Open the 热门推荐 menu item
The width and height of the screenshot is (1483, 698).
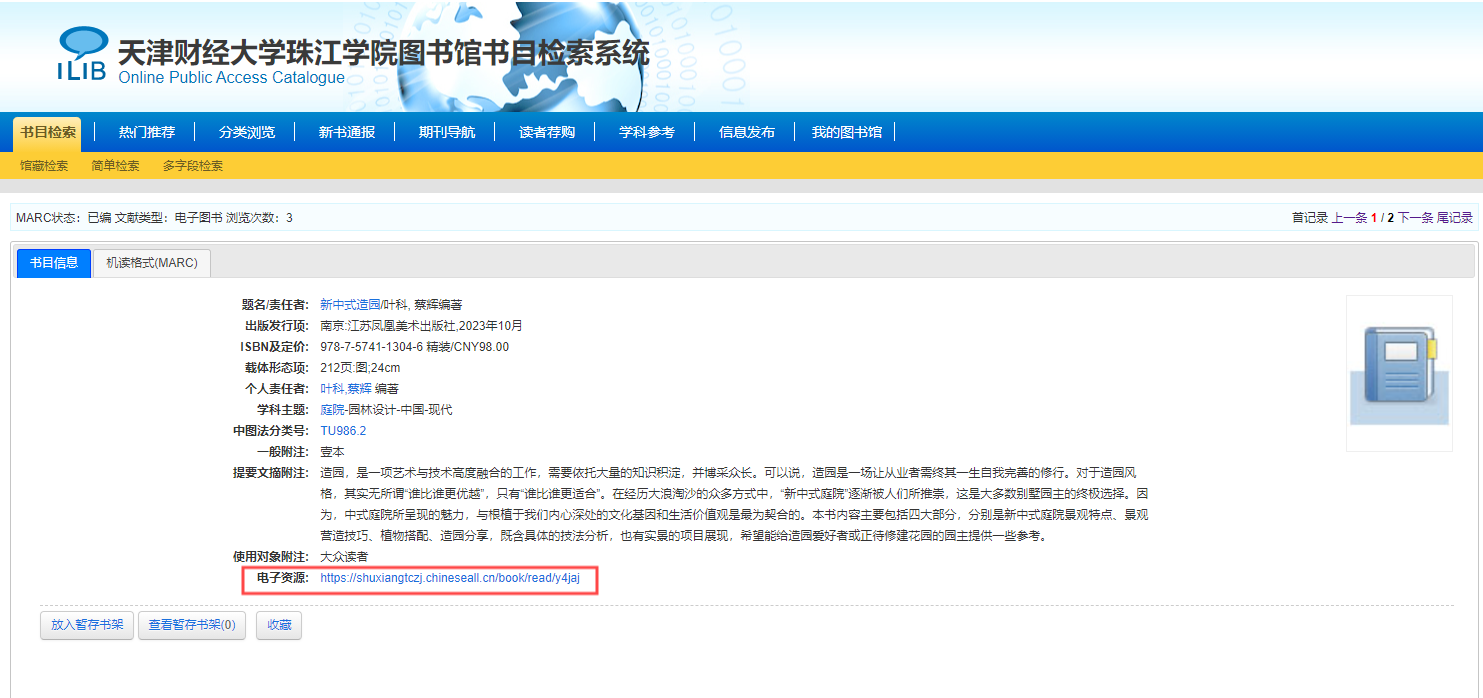click(147, 132)
